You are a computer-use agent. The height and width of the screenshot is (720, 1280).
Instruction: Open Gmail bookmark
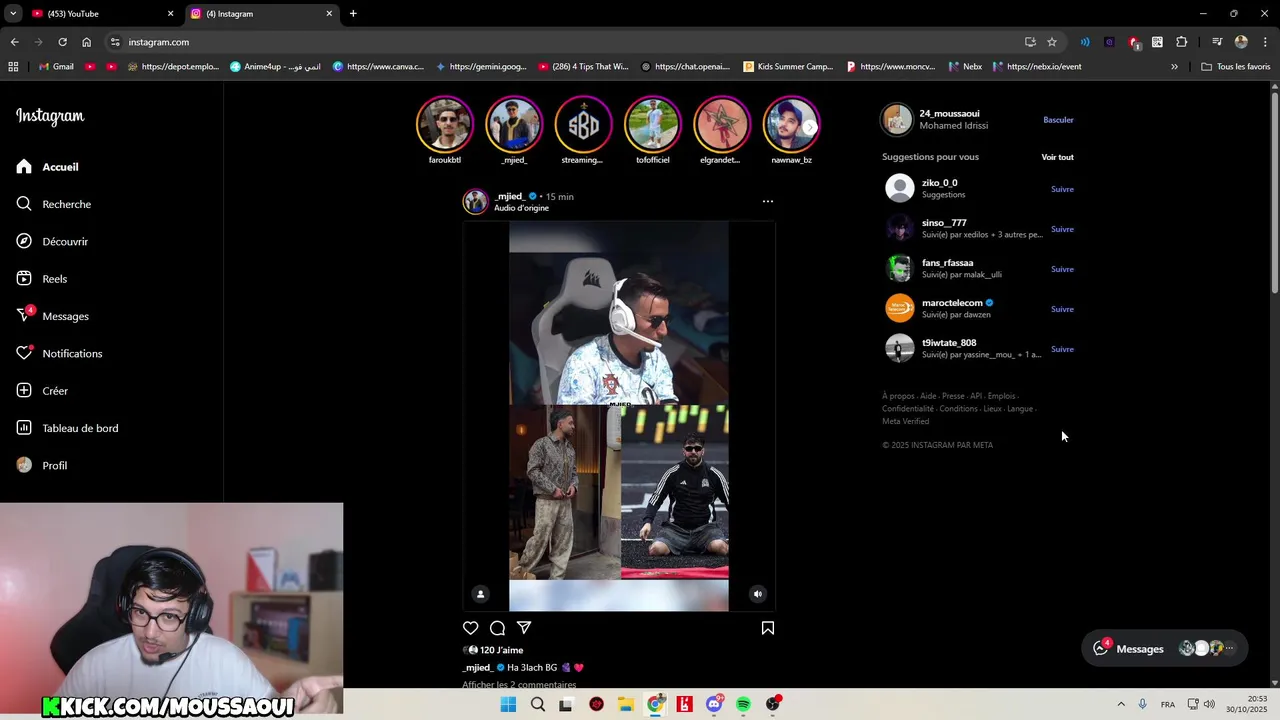click(x=56, y=67)
